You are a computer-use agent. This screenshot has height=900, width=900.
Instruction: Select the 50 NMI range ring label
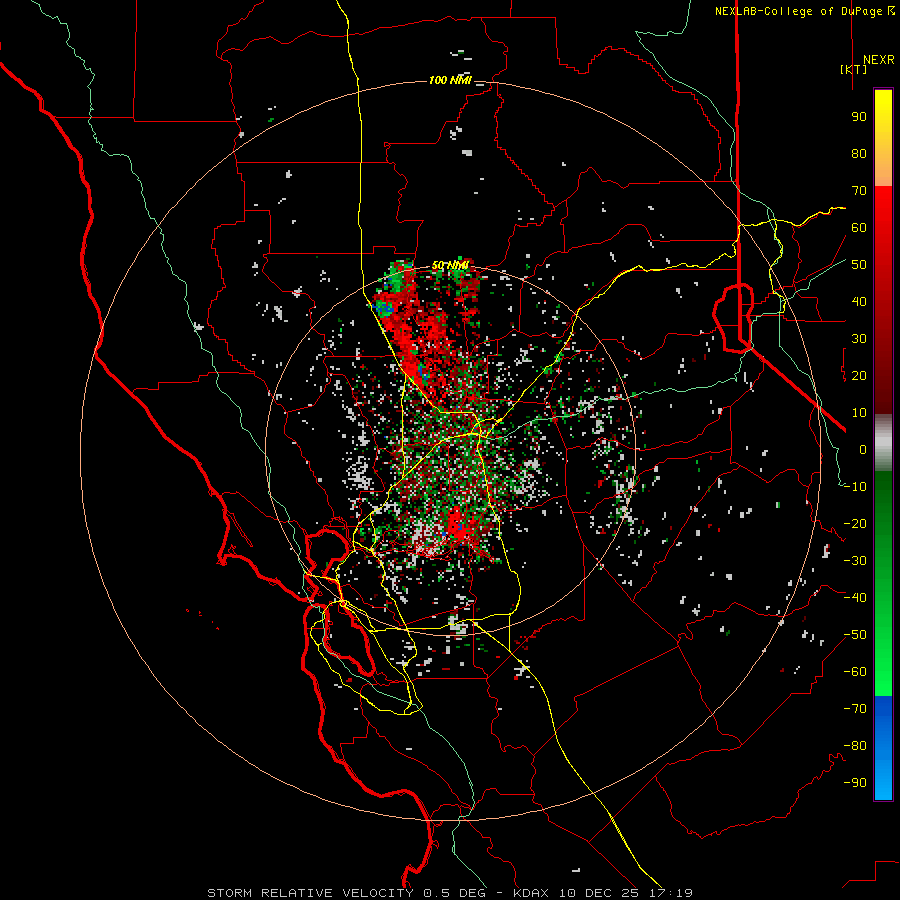(450, 265)
